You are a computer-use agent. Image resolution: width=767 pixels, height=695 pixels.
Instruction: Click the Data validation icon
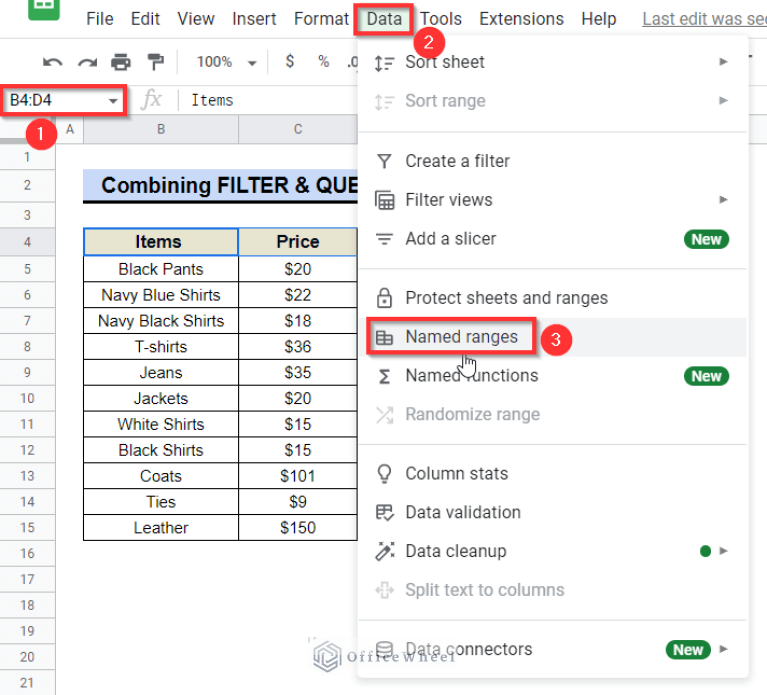tap(384, 513)
